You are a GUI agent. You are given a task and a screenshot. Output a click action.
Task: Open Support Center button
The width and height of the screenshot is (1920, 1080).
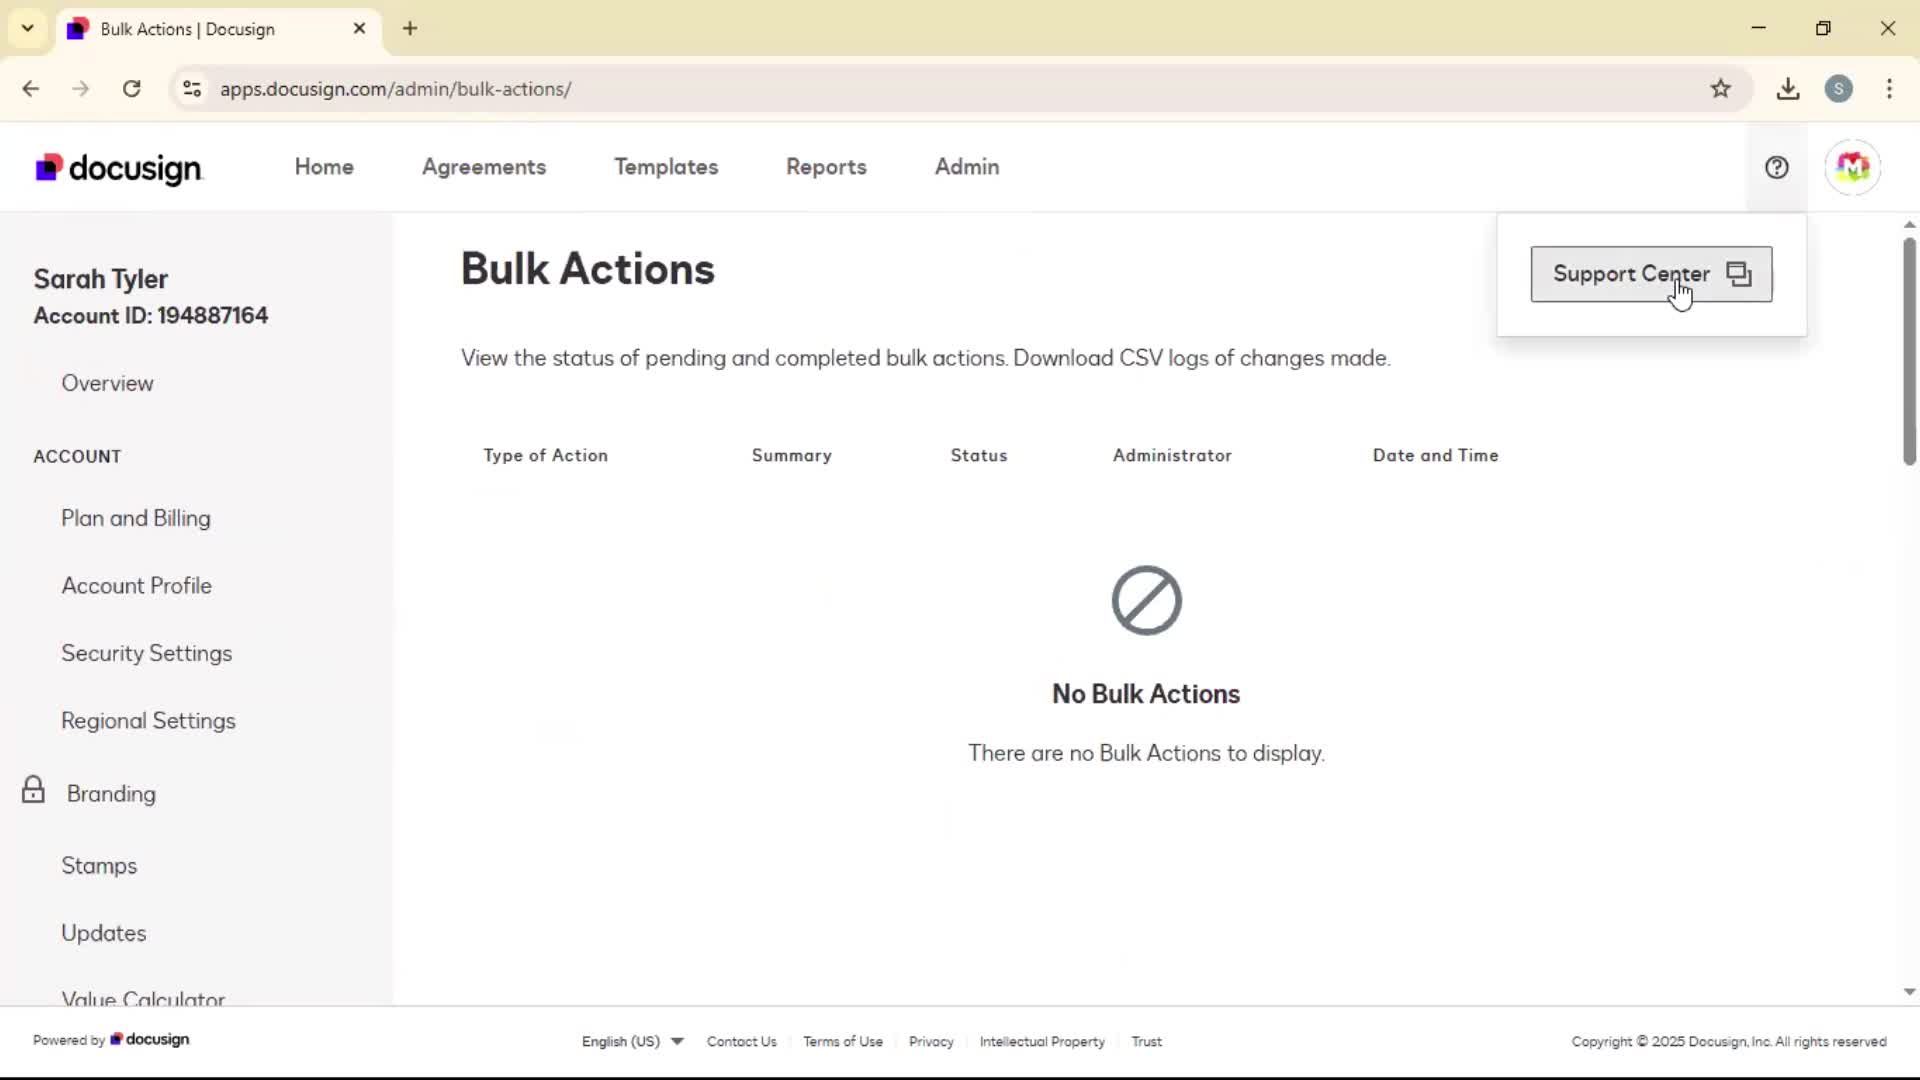pyautogui.click(x=1651, y=274)
